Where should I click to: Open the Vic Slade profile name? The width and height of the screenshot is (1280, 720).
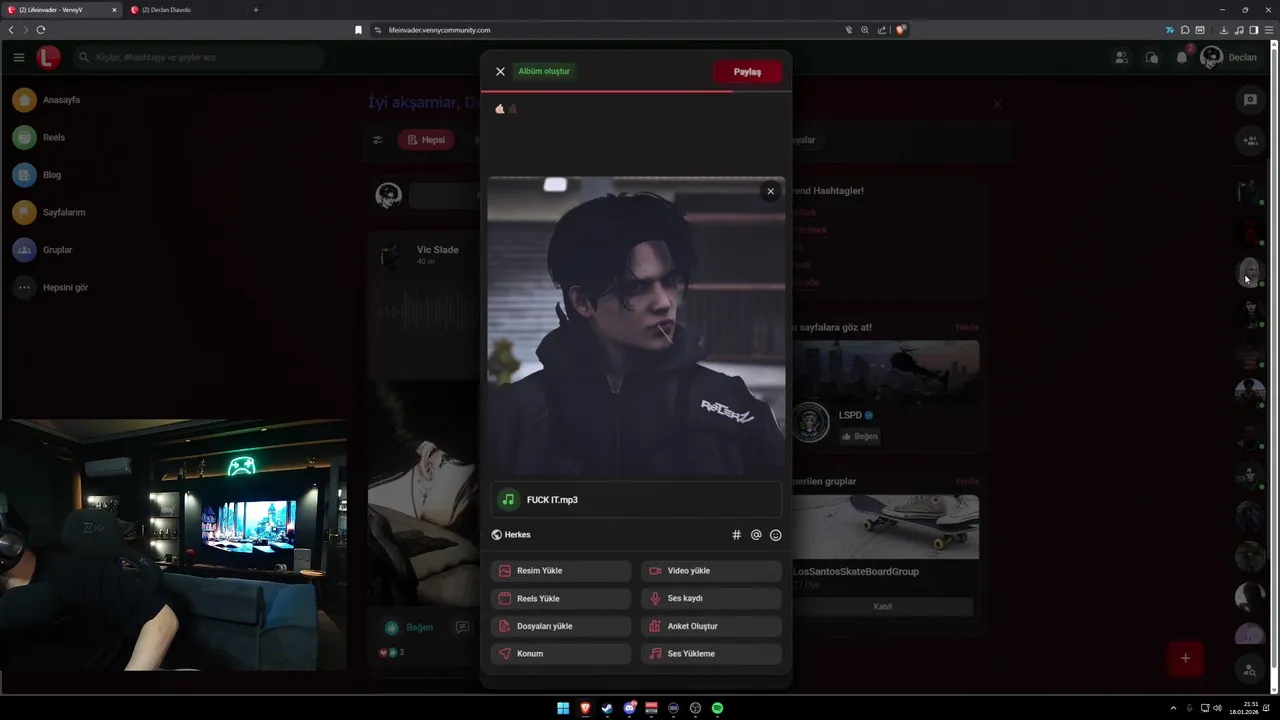(x=437, y=250)
